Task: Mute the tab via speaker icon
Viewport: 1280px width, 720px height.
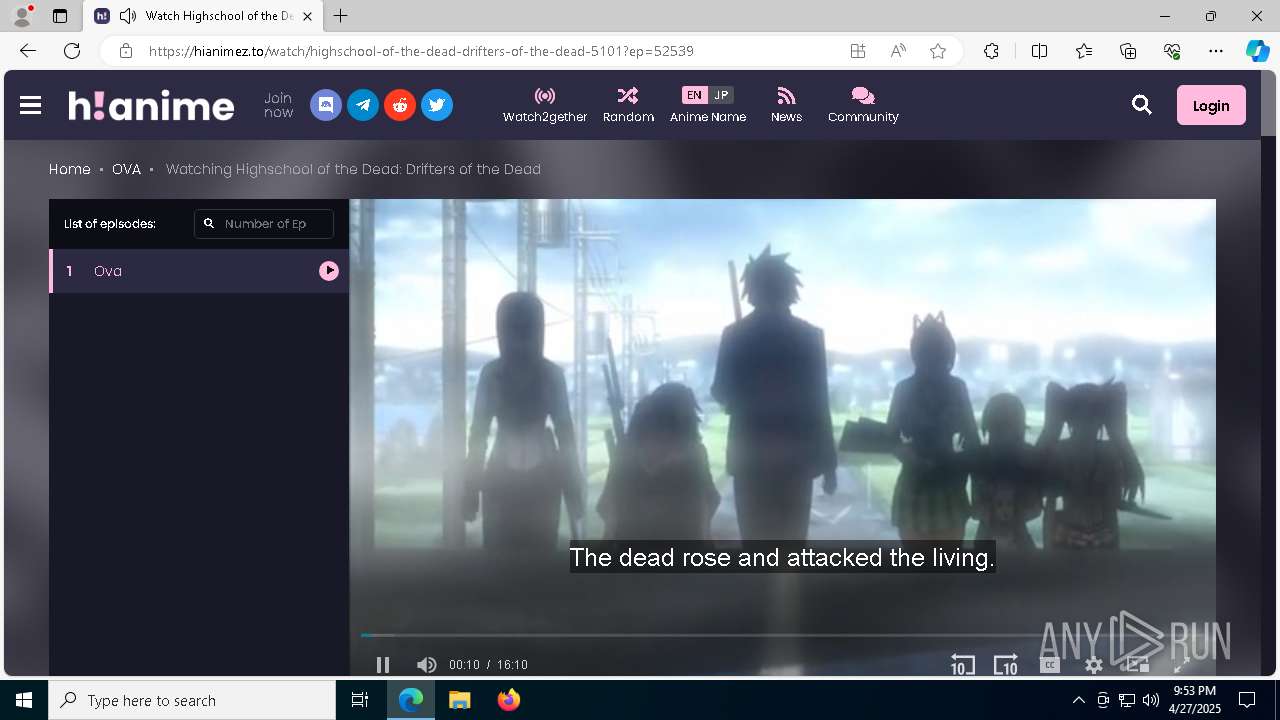Action: coord(127,16)
